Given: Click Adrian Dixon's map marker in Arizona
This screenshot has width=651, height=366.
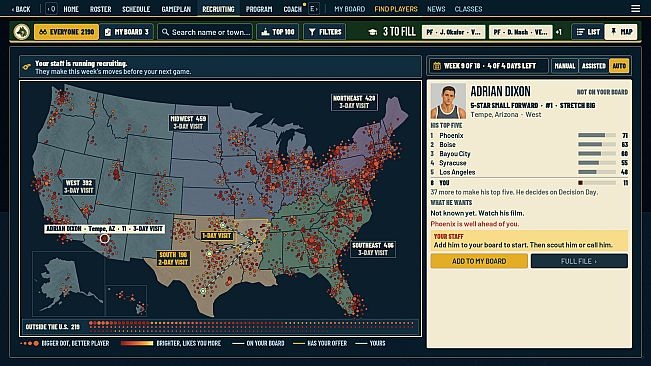Looking at the screenshot, I should click(x=104, y=239).
